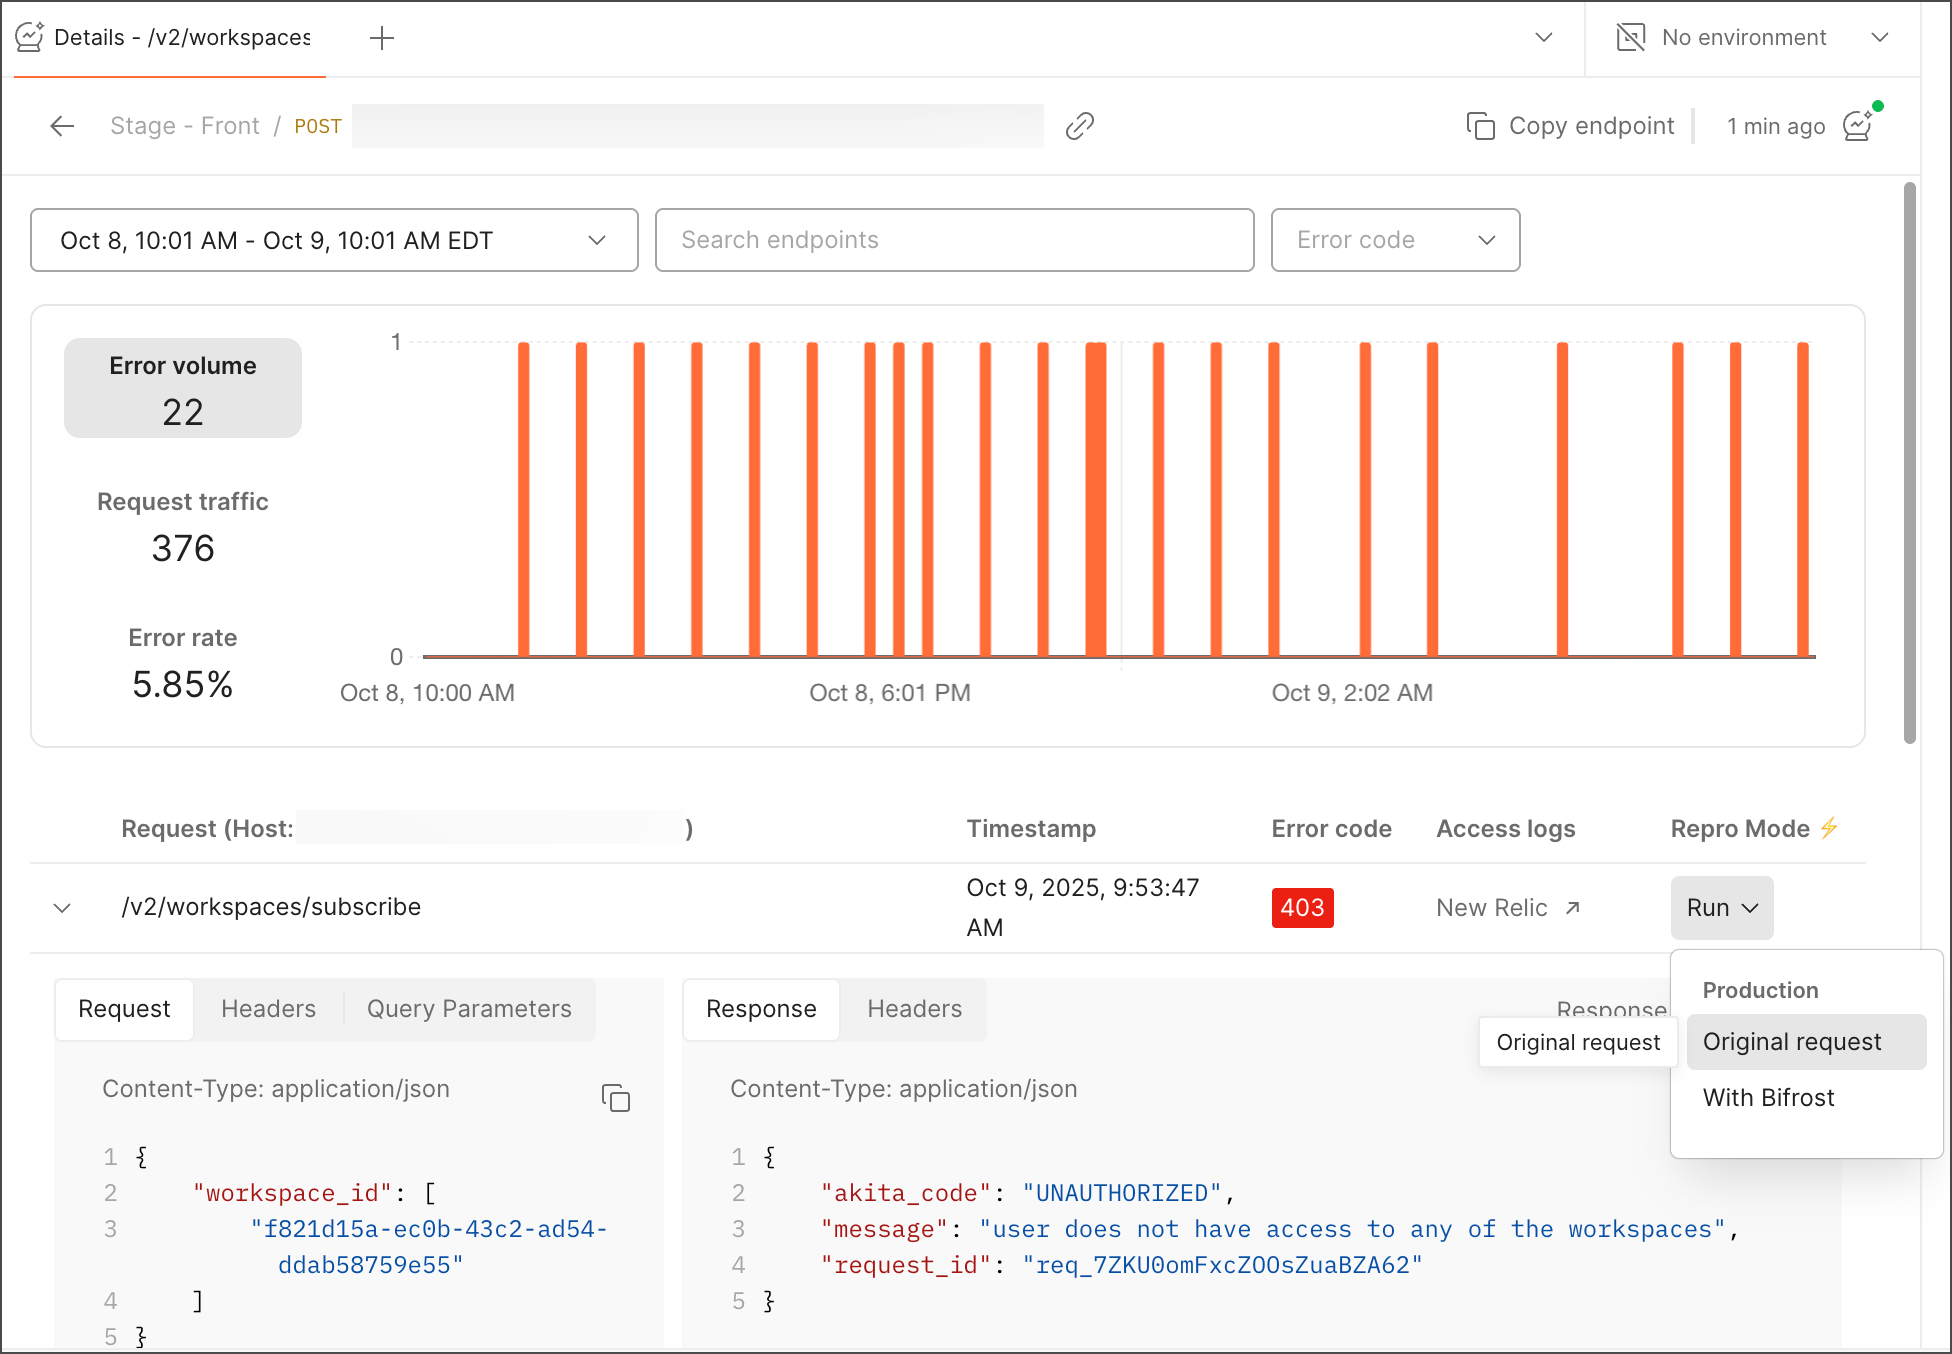Viewport: 1952px width, 1354px height.
Task: Click the Repro Mode lightning bolt icon
Action: tap(1829, 828)
